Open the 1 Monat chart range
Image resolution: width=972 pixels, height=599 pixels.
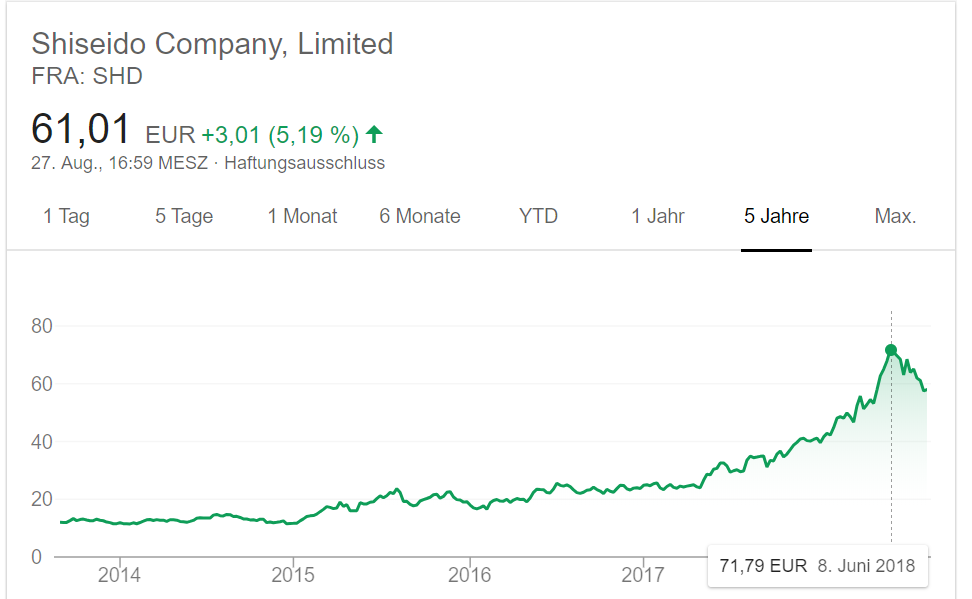tap(302, 216)
